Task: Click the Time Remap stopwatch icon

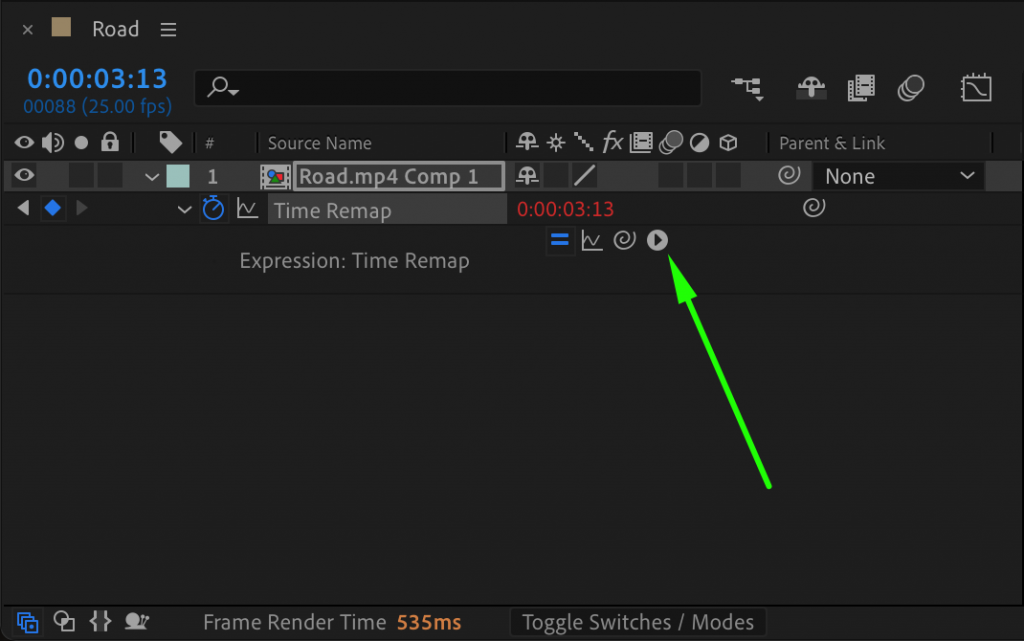Action: (213, 209)
